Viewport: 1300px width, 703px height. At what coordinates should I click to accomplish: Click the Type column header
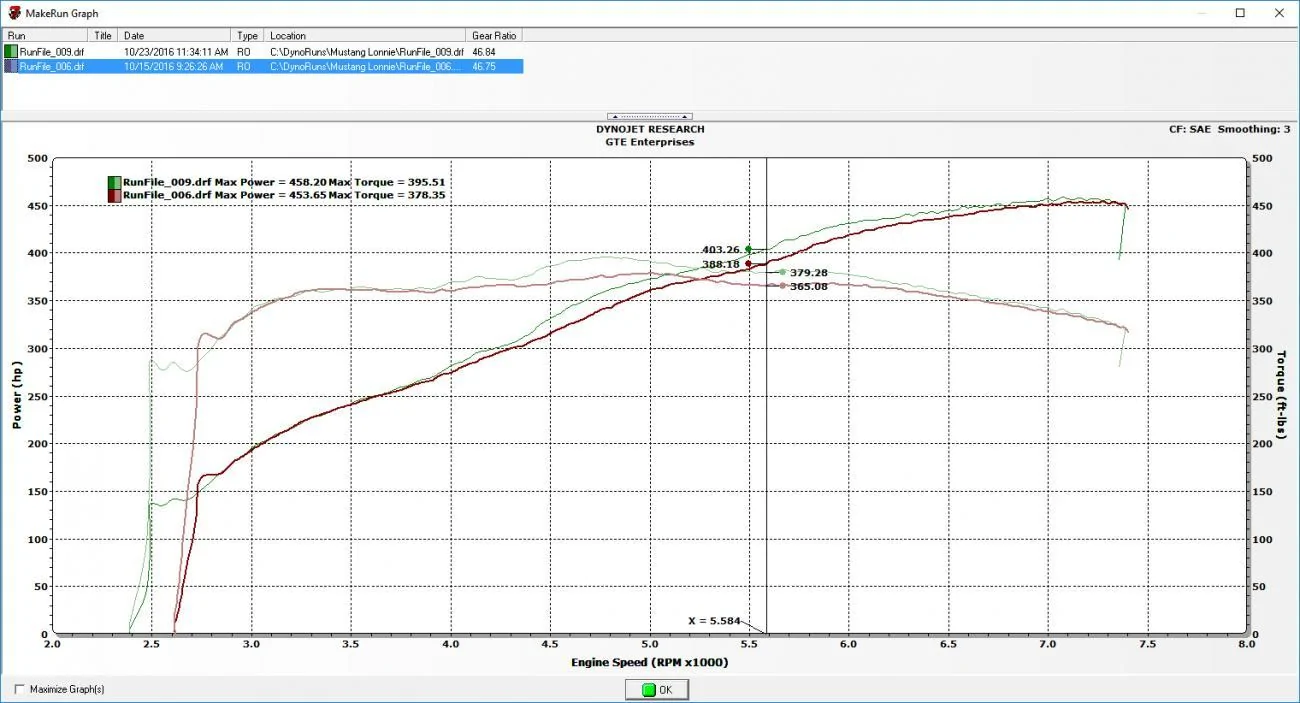(248, 35)
